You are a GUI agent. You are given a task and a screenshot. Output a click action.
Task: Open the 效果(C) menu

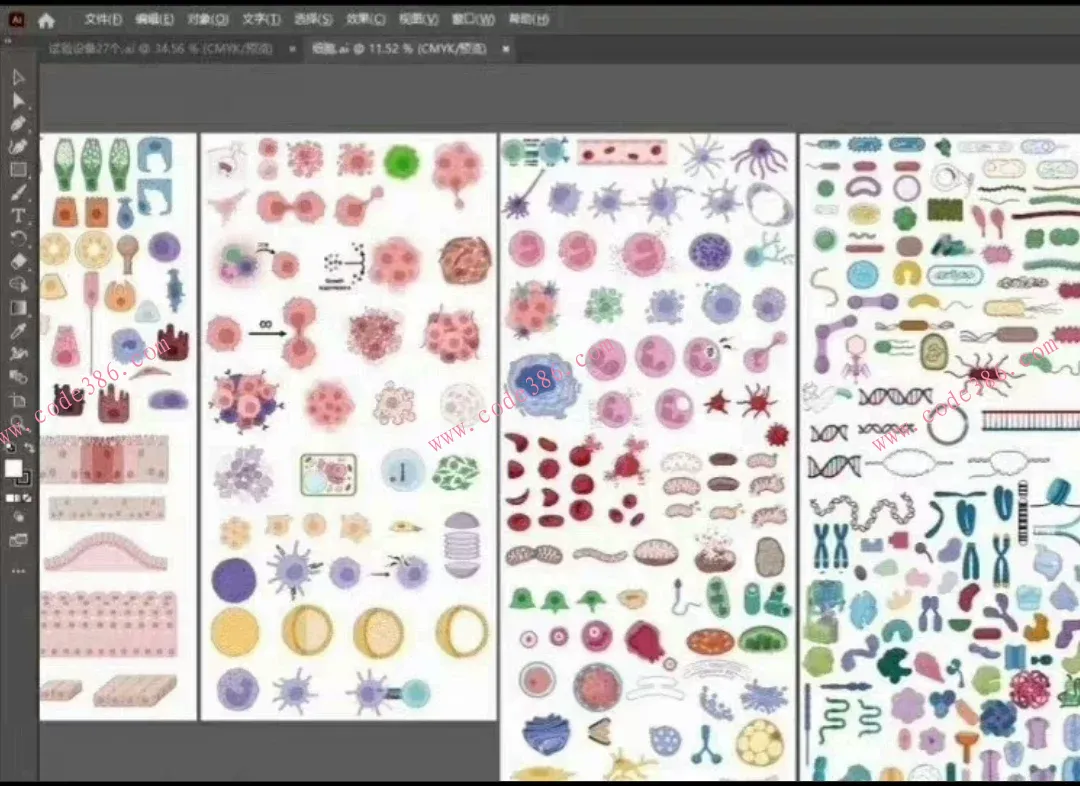click(x=365, y=20)
